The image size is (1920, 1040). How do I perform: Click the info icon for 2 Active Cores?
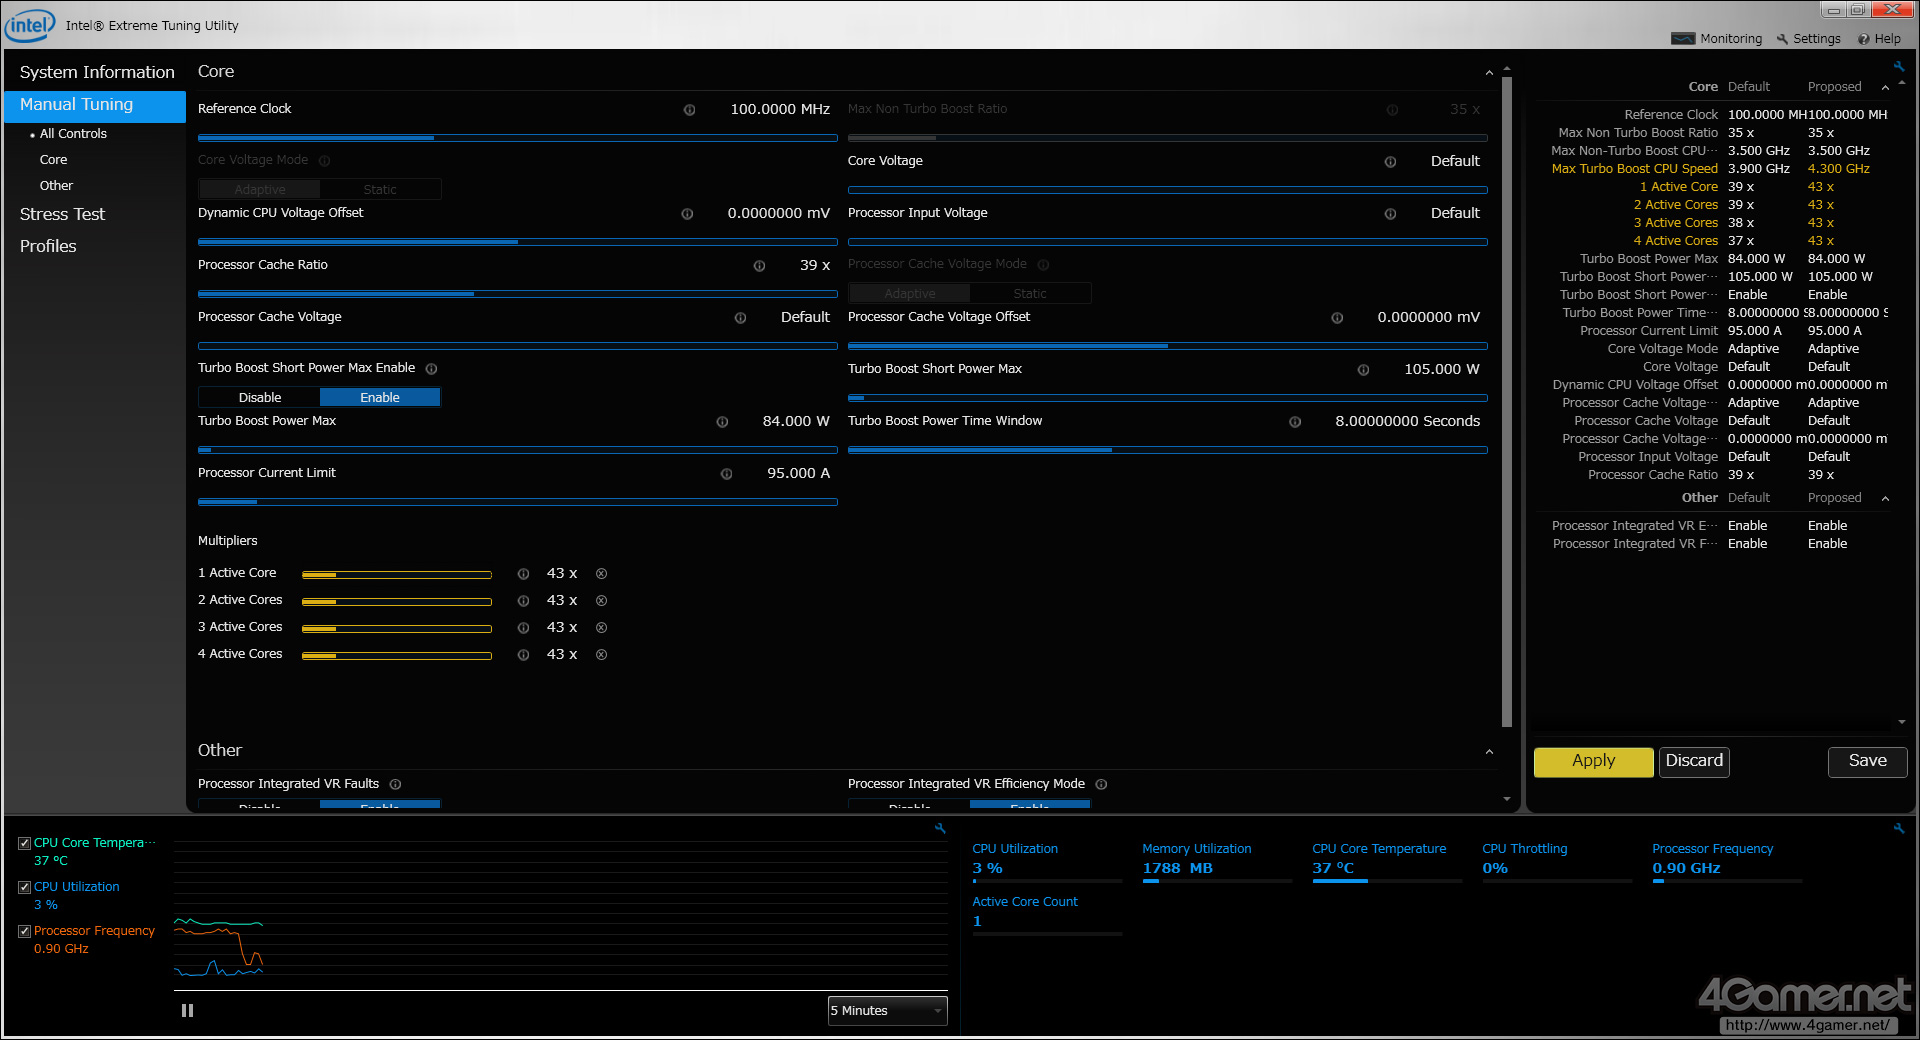[x=523, y=601]
